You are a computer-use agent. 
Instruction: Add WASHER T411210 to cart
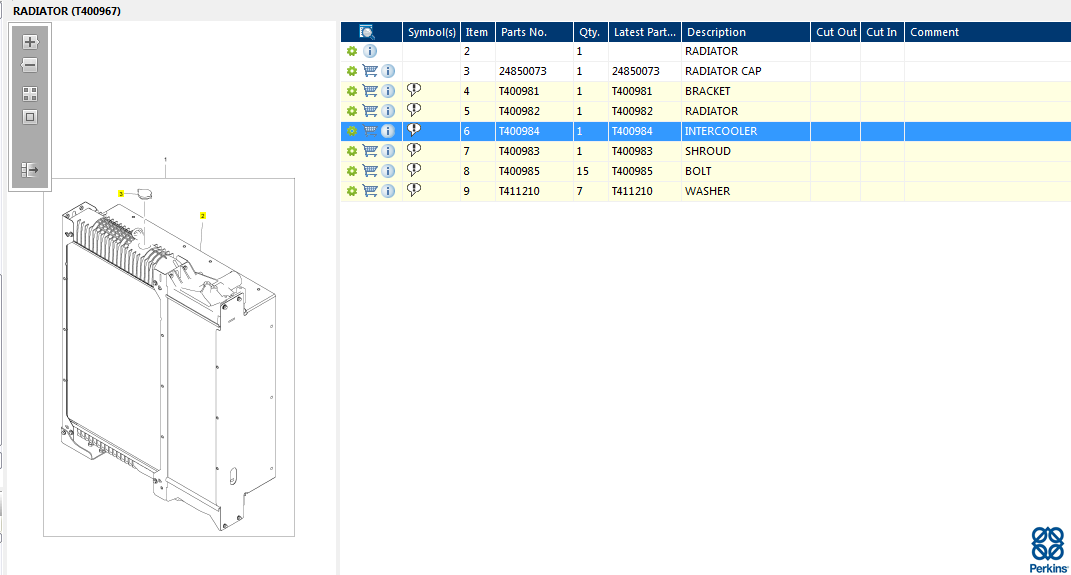tap(370, 191)
